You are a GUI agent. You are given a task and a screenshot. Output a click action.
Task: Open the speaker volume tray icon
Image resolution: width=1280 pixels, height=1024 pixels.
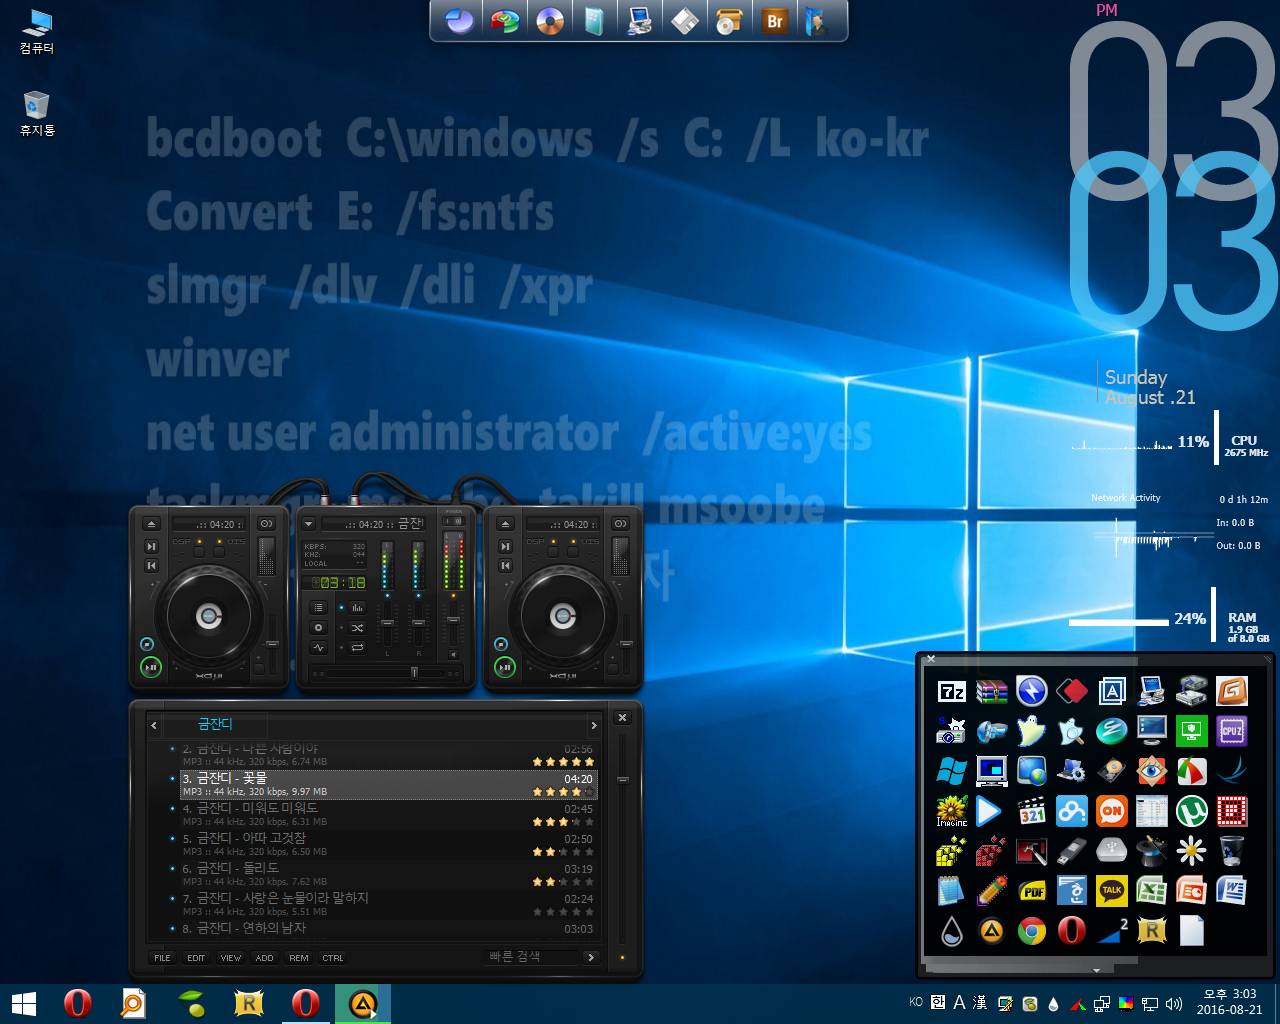pyautogui.click(x=1174, y=1004)
